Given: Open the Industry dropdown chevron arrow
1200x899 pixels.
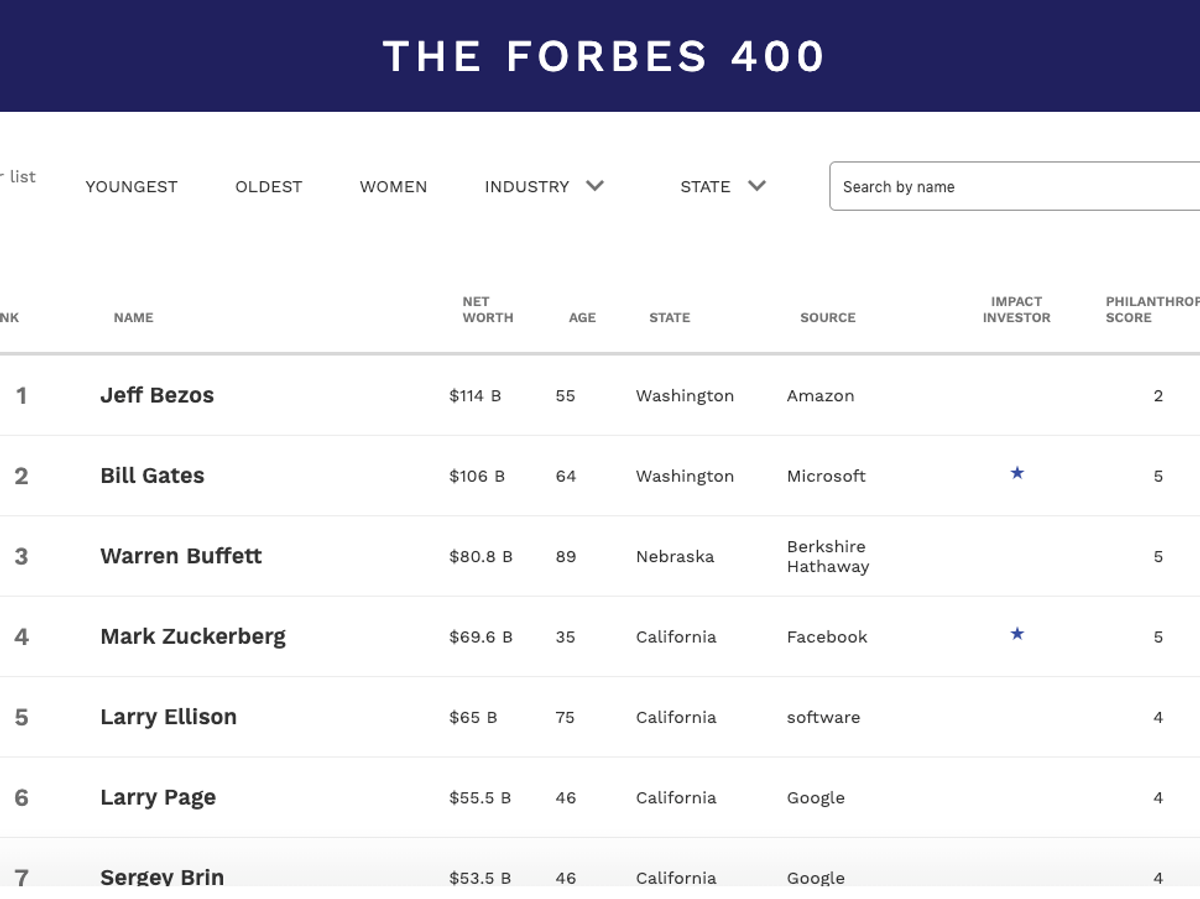Looking at the screenshot, I should (x=595, y=186).
